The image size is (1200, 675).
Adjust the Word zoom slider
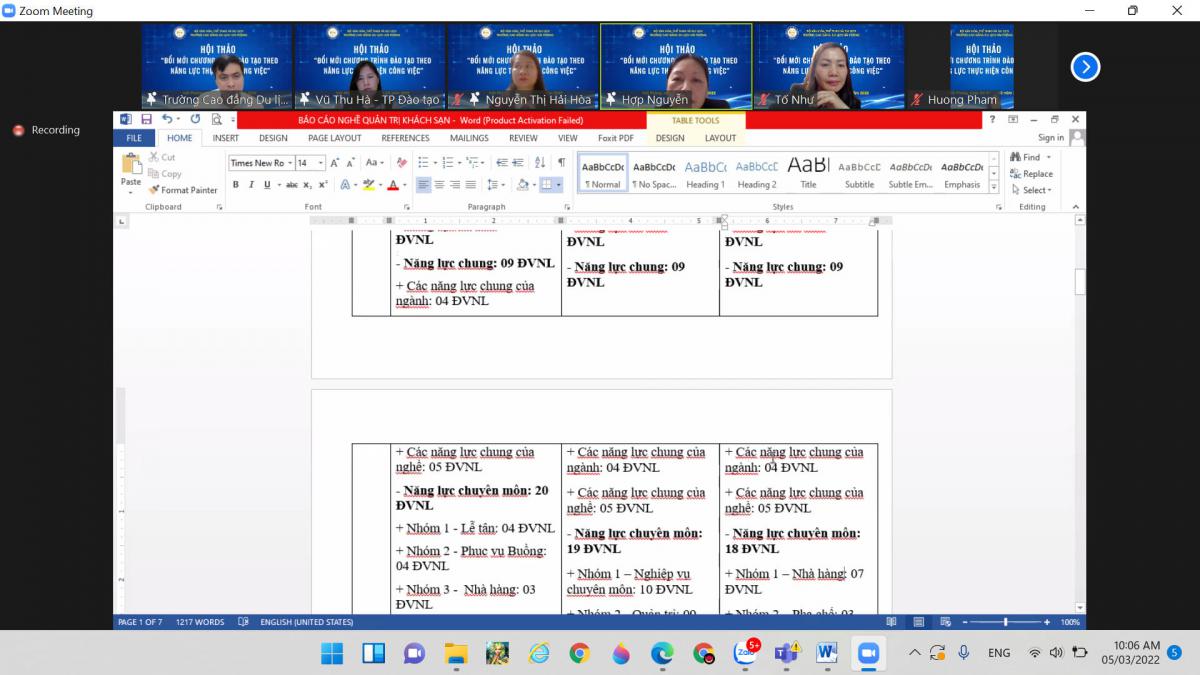click(1005, 622)
